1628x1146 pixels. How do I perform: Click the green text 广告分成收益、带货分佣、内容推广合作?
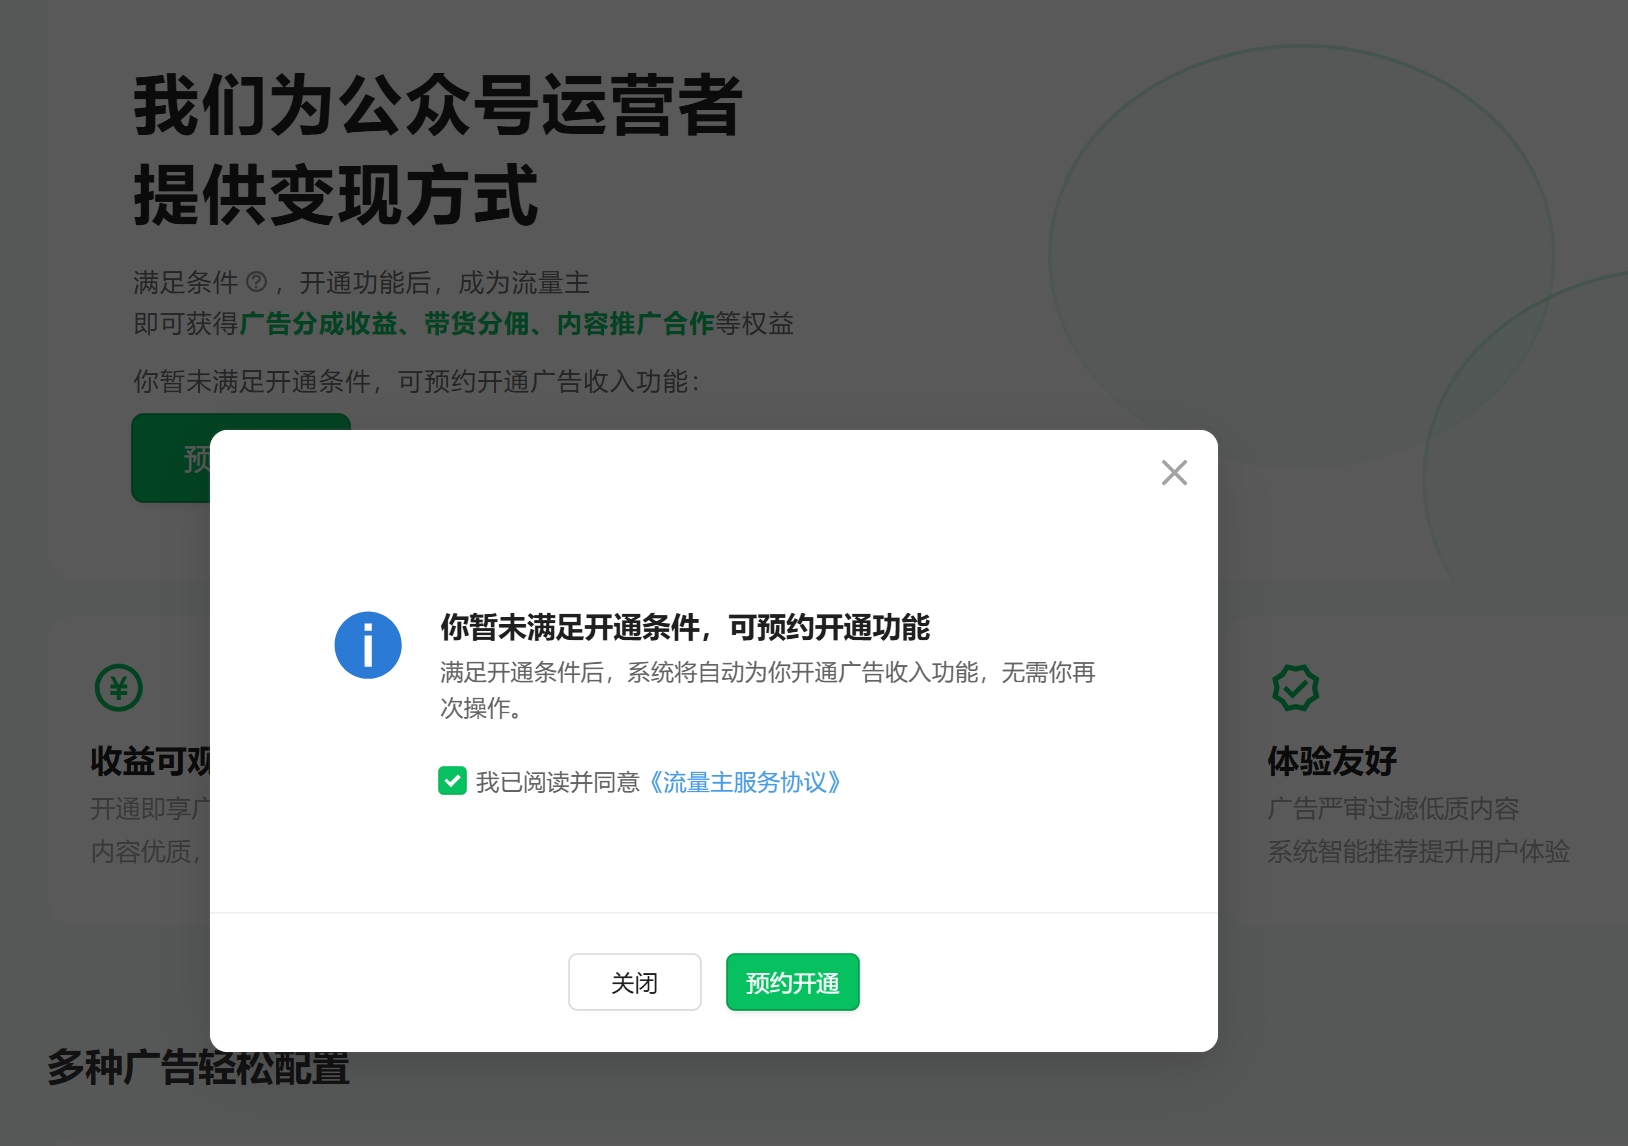[x=476, y=324]
